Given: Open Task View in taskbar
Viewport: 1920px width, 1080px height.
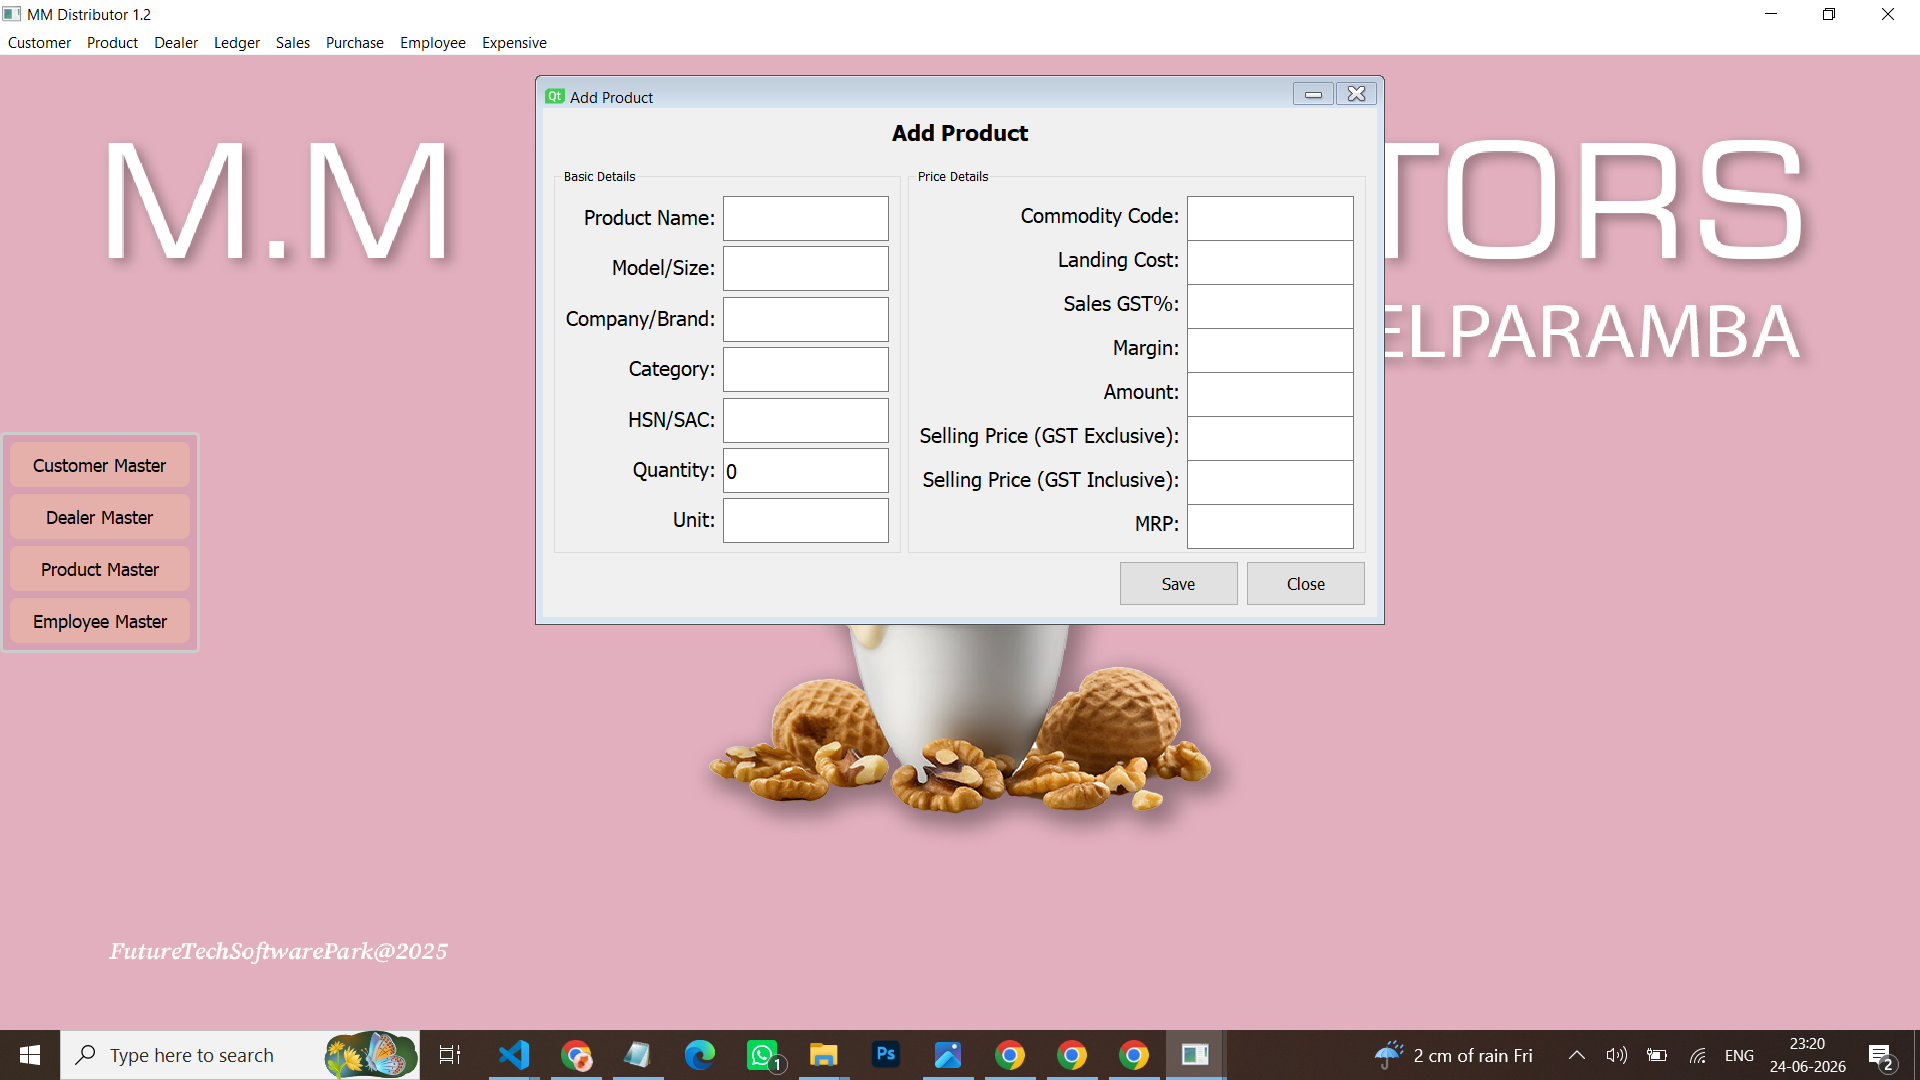Looking at the screenshot, I should tap(450, 1055).
